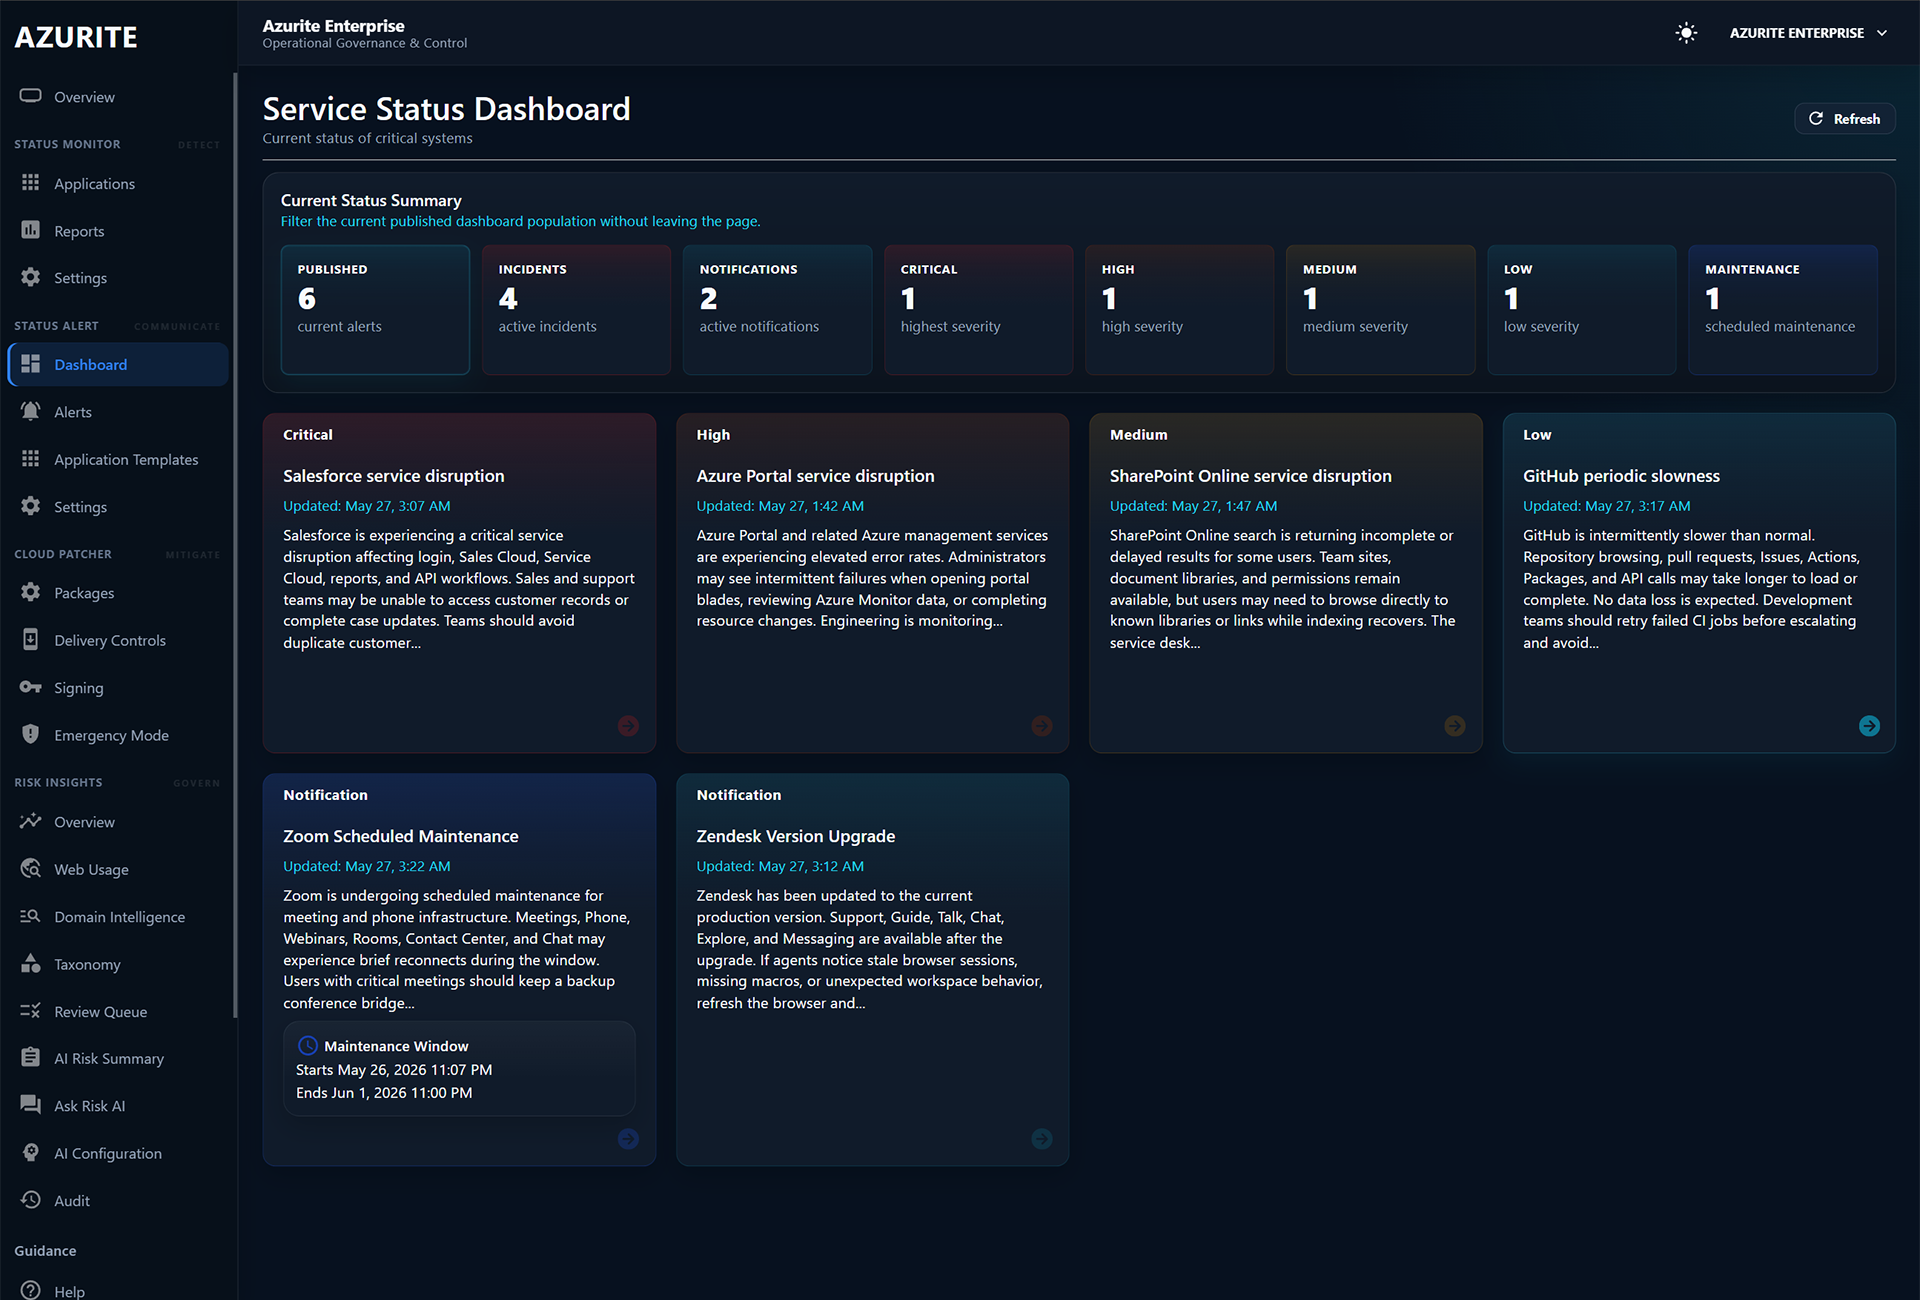Open Applications in Status Monitor
The image size is (1920, 1300).
click(x=118, y=183)
